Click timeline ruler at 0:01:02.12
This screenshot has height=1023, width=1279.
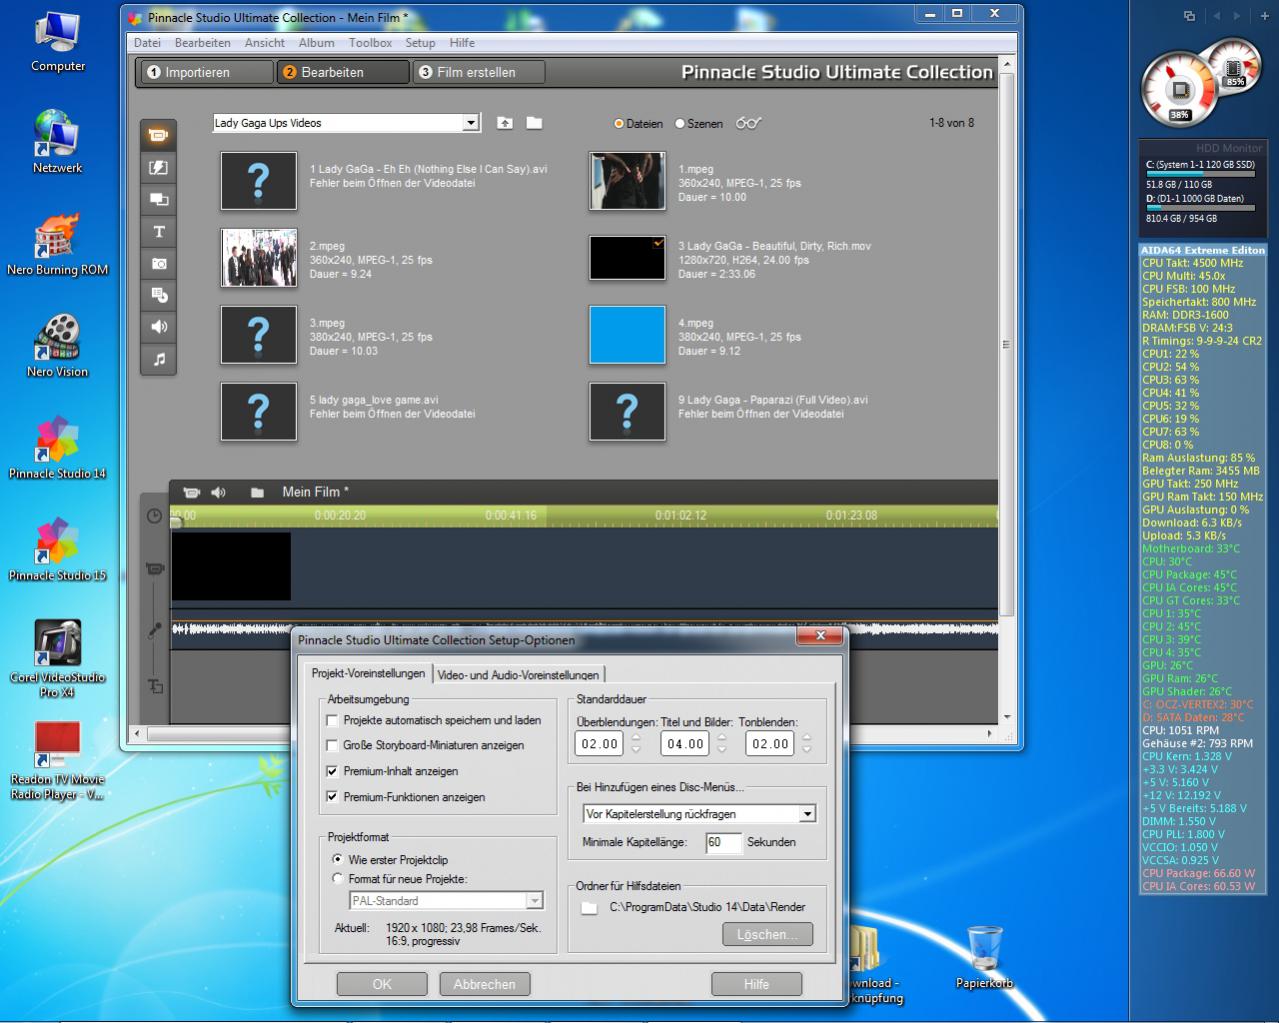[681, 516]
